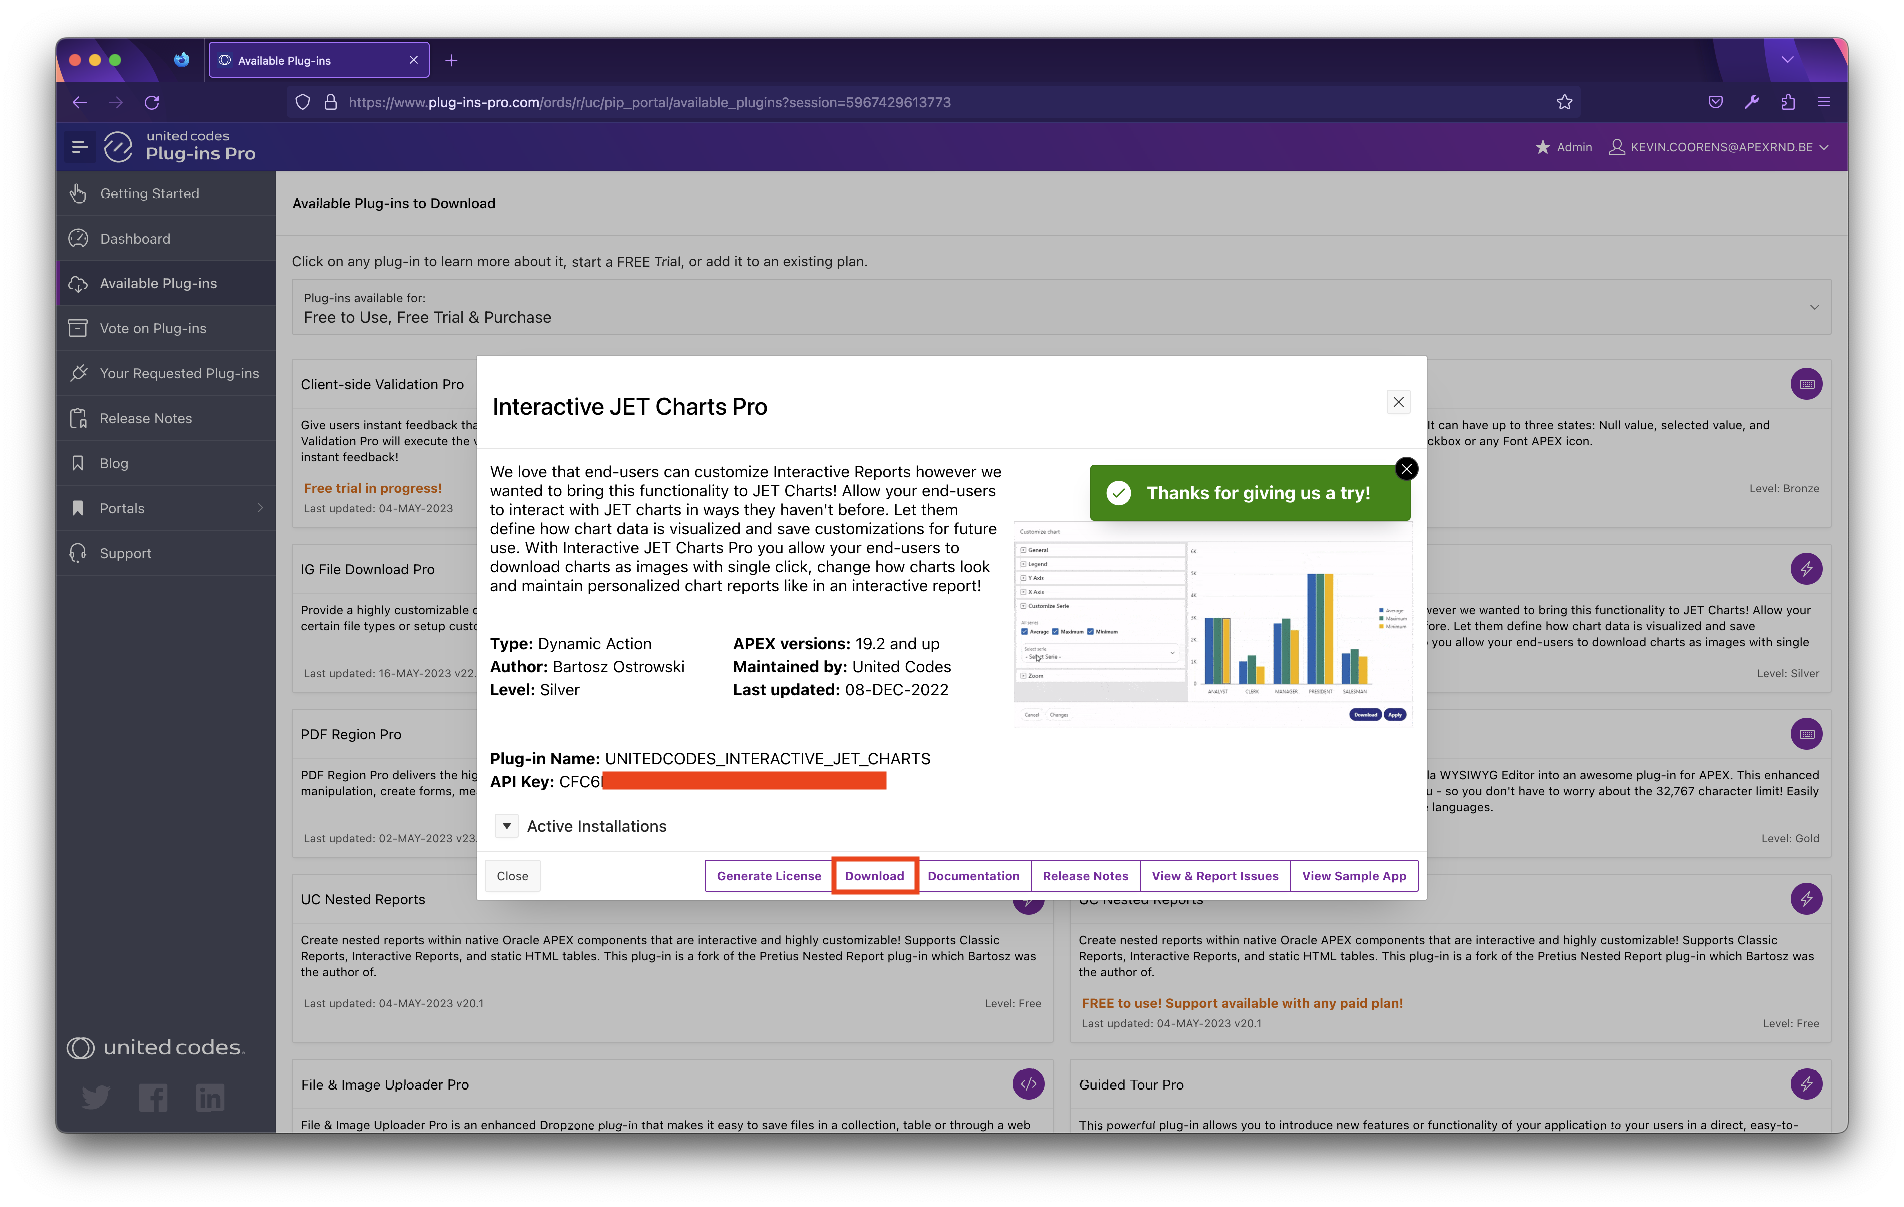Click the Generate License button
Screen dimensions: 1904x1207
pyautogui.click(x=769, y=876)
